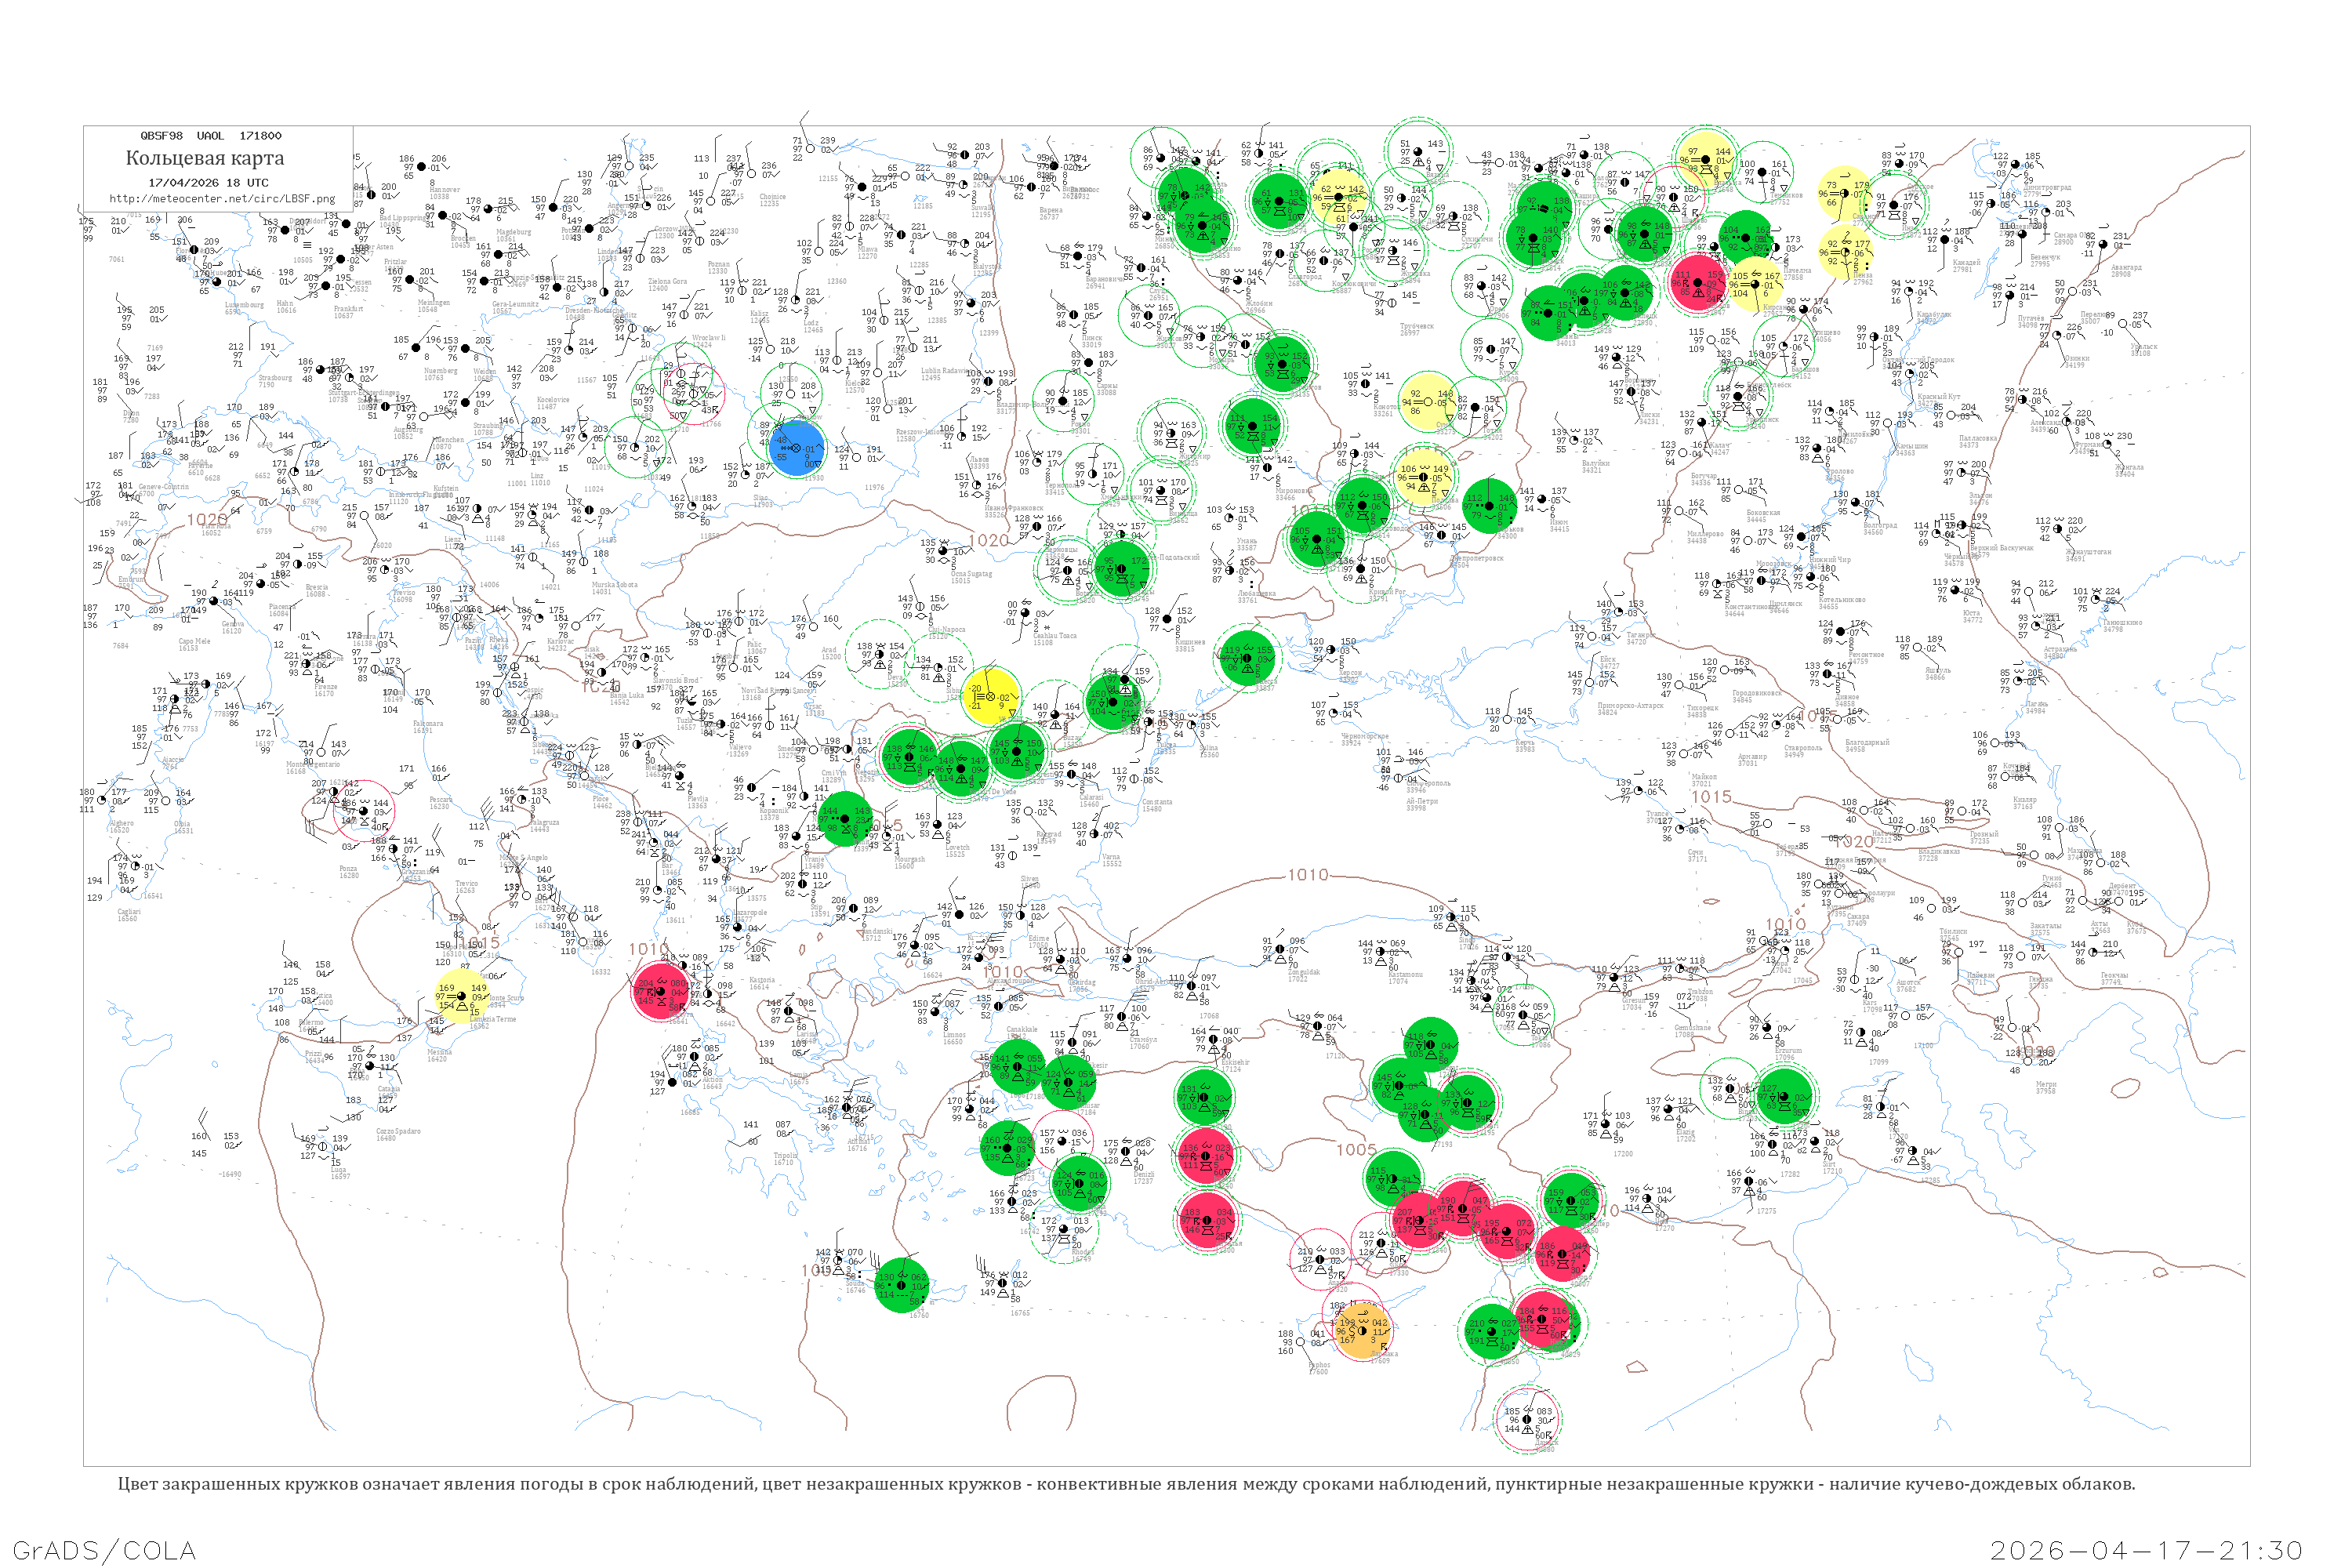Click the GrADS/COLA label
The height and width of the screenshot is (1568, 2352).
(x=104, y=1550)
